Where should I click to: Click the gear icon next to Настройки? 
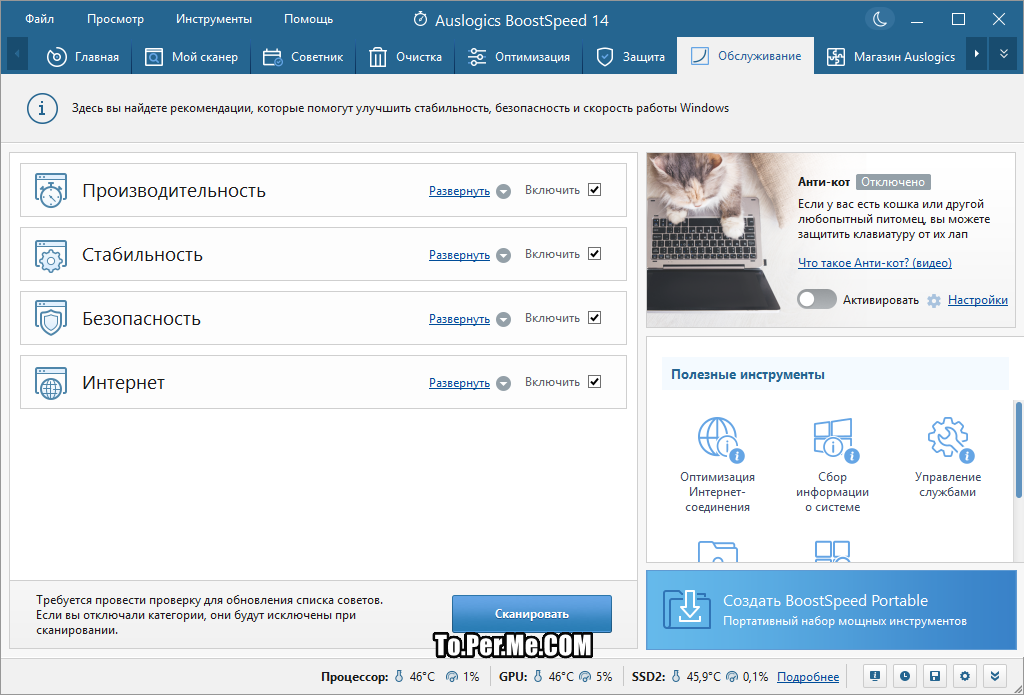click(x=935, y=300)
